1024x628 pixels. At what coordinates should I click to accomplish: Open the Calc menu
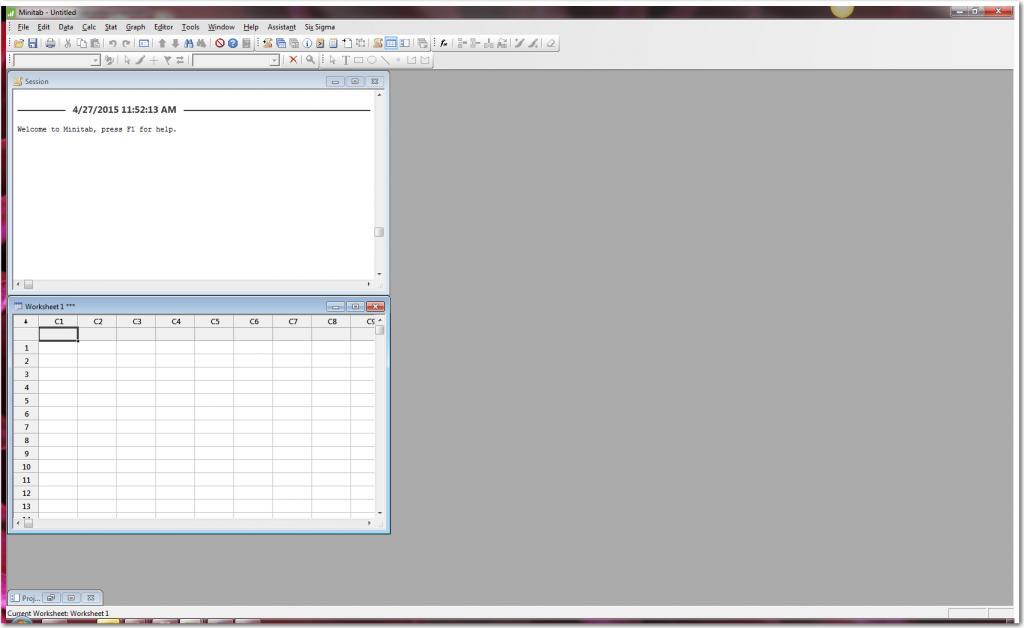point(89,27)
